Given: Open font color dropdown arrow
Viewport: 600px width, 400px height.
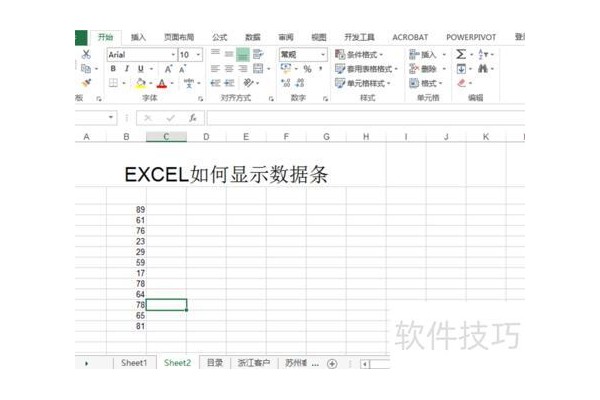Looking at the screenshot, I should click(x=172, y=83).
